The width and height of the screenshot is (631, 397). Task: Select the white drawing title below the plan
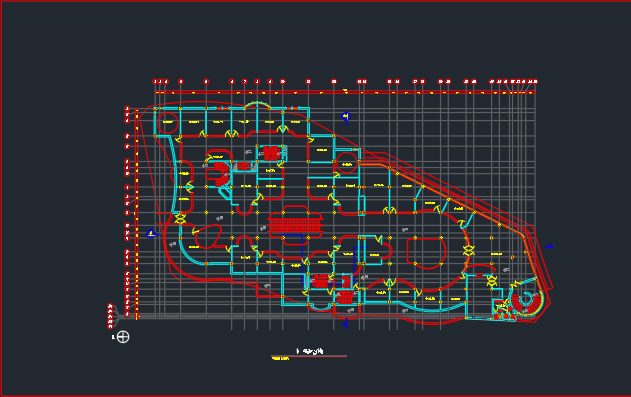[x=309, y=351]
